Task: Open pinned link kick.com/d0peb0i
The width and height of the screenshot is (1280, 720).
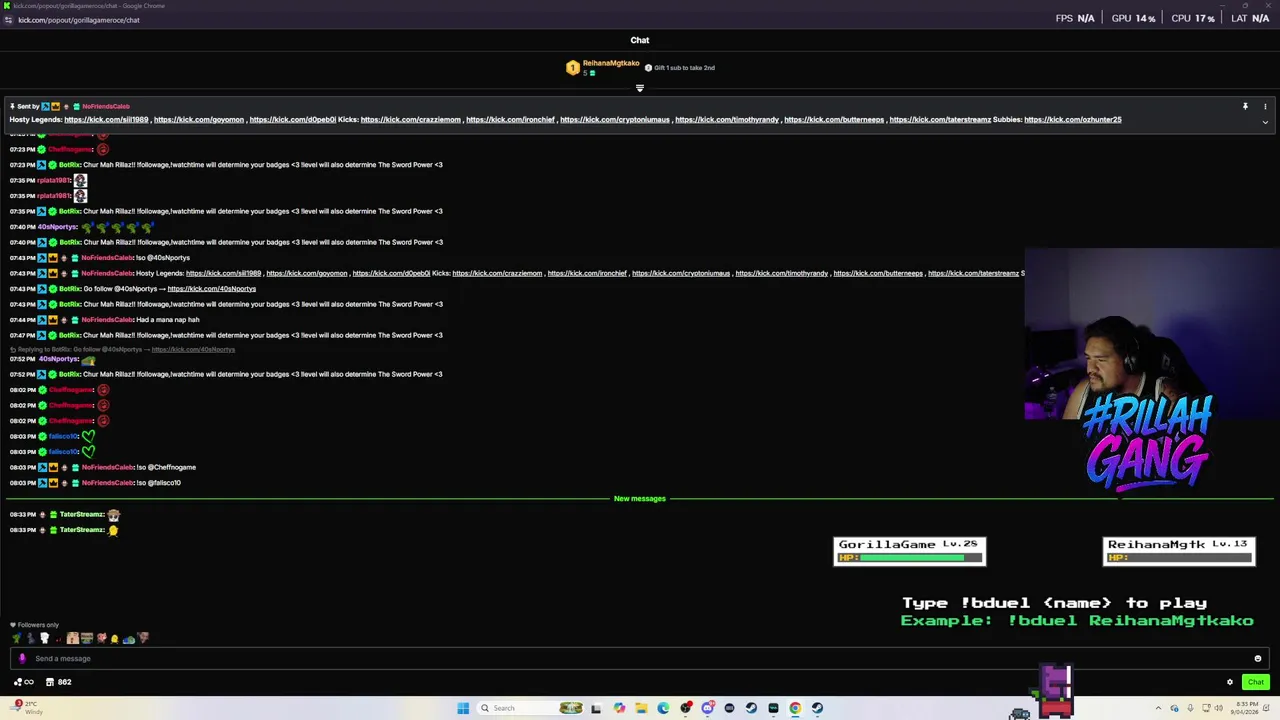Action: coord(293,120)
